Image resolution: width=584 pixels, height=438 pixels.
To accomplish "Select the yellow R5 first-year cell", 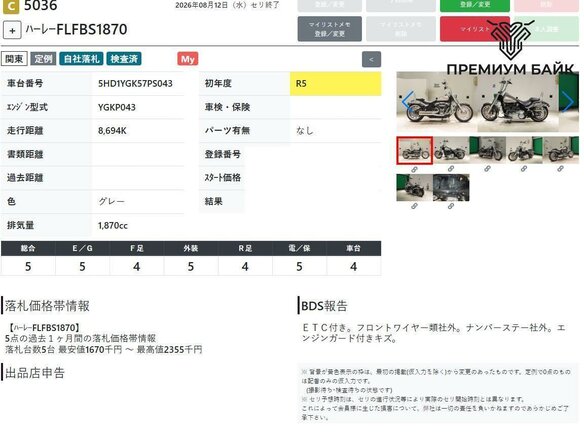I will [336, 83].
